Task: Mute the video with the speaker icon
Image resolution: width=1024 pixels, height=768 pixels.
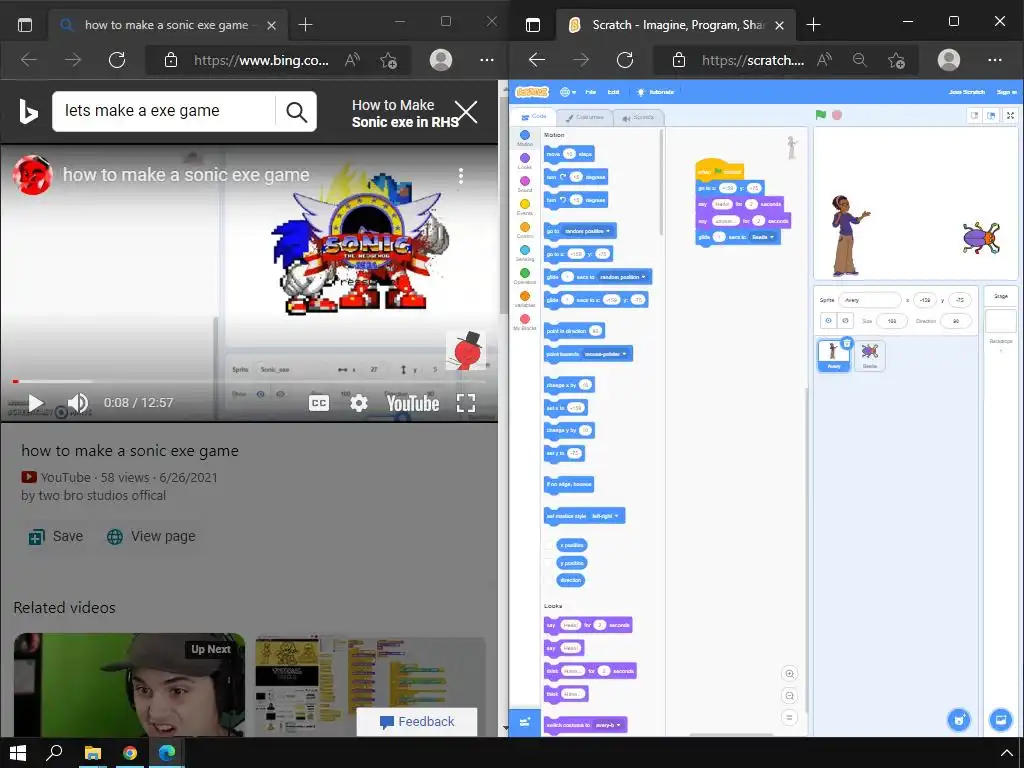Action: coord(78,402)
